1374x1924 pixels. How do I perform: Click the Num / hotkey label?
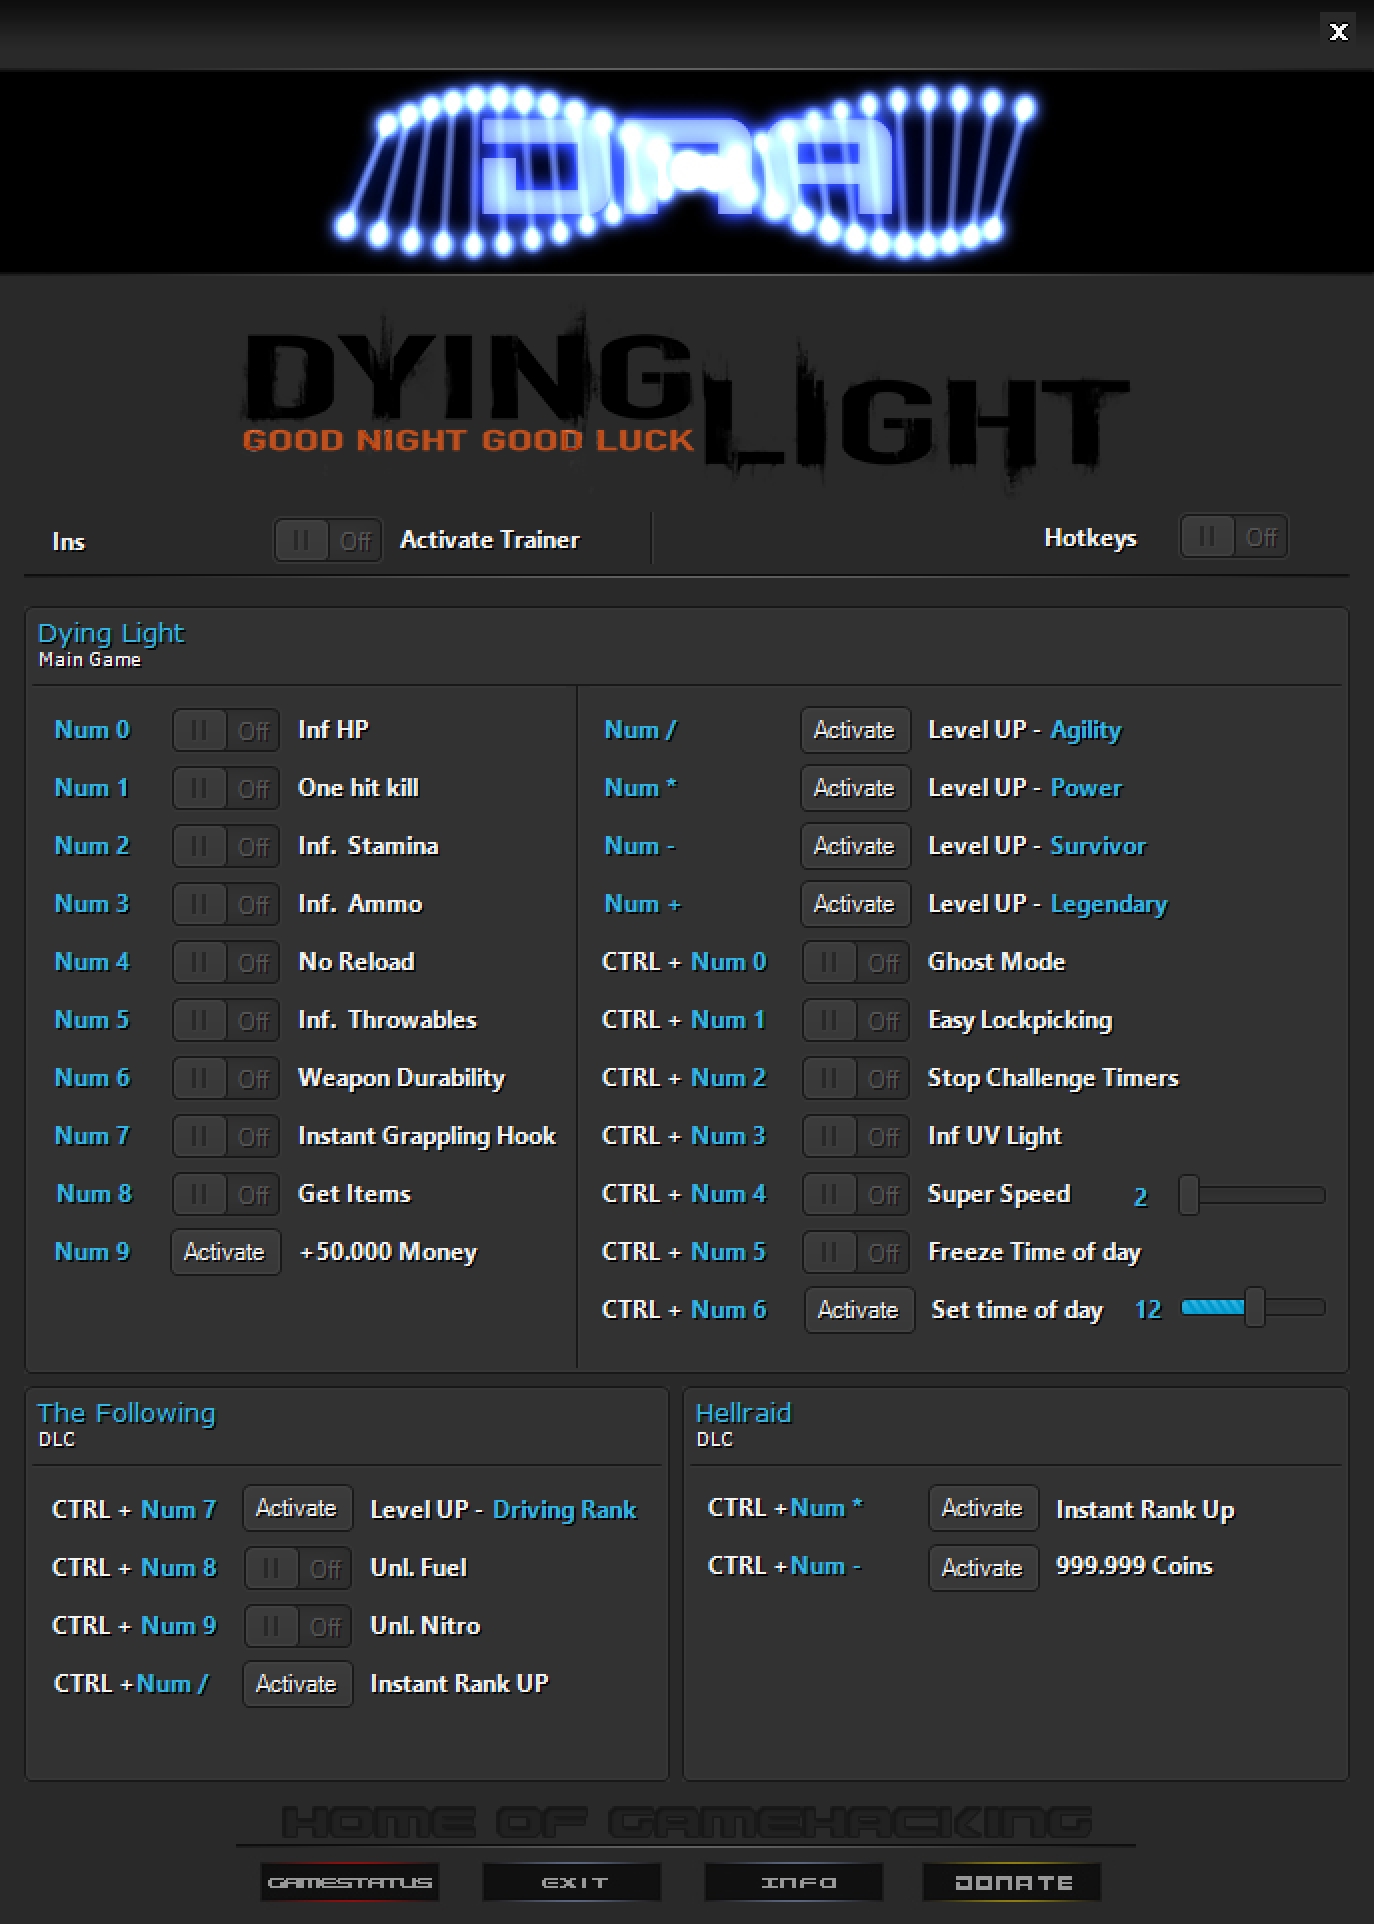[640, 730]
